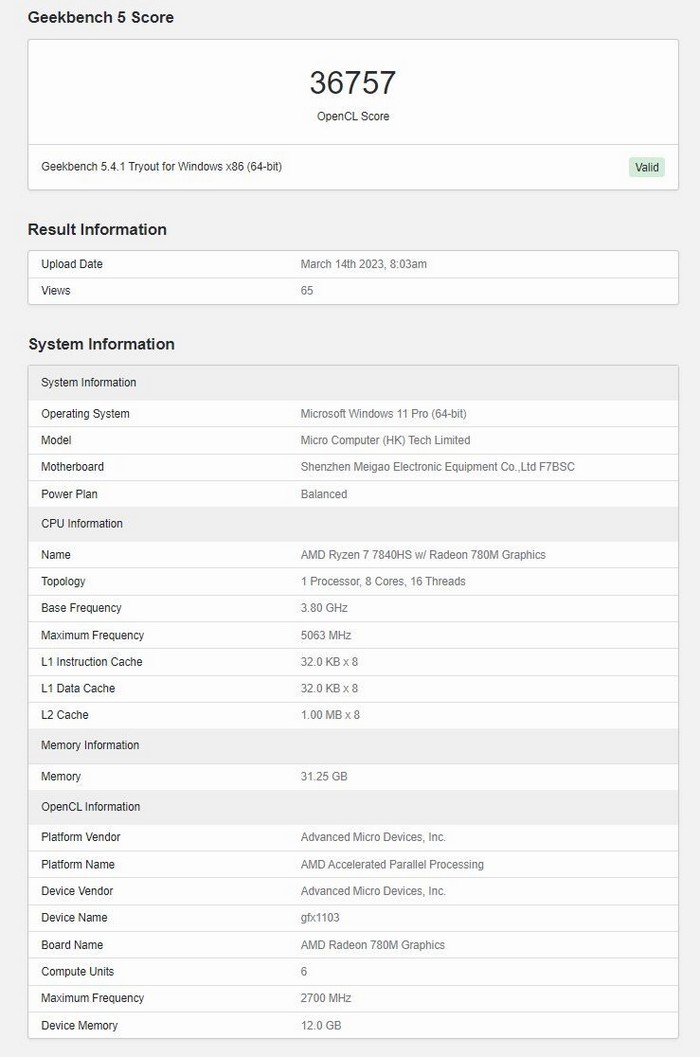Screen dimensions: 700x1057
Task: Click the Result Information heading
Action: [97, 229]
